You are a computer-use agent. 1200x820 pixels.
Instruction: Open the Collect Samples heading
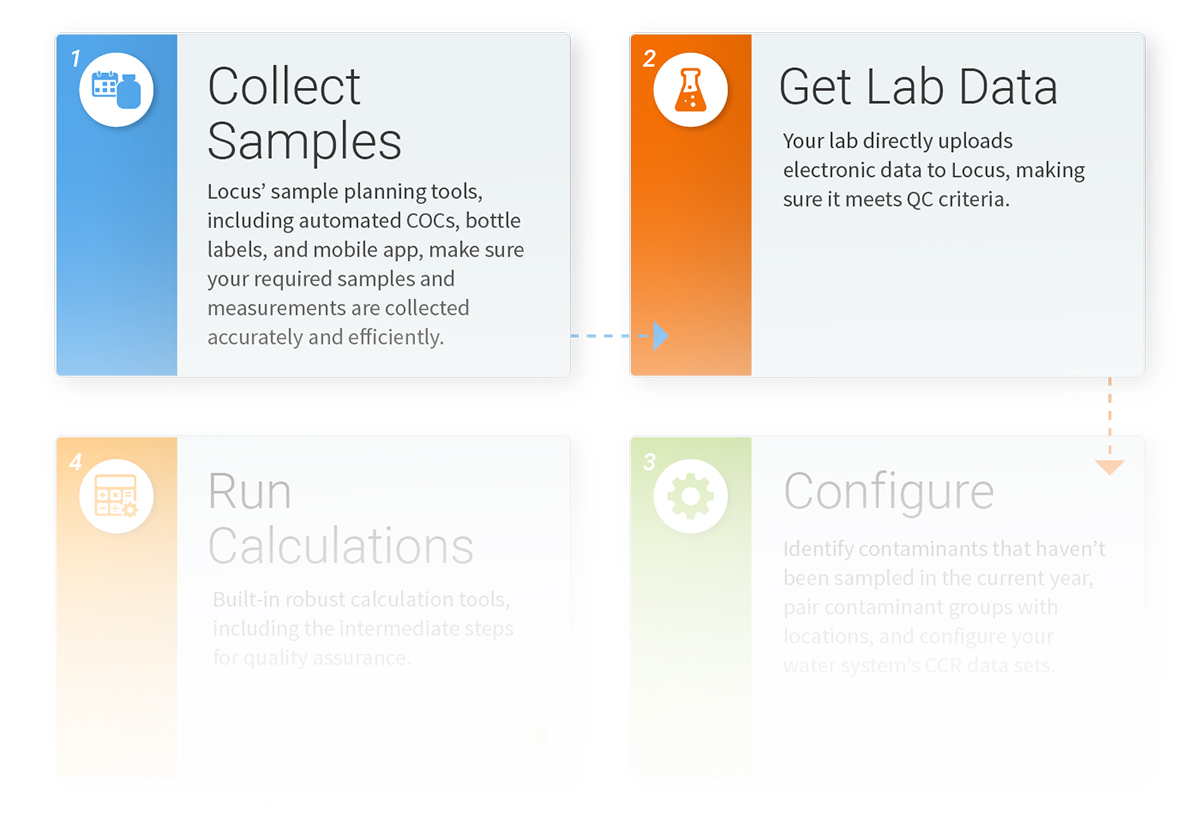point(304,113)
